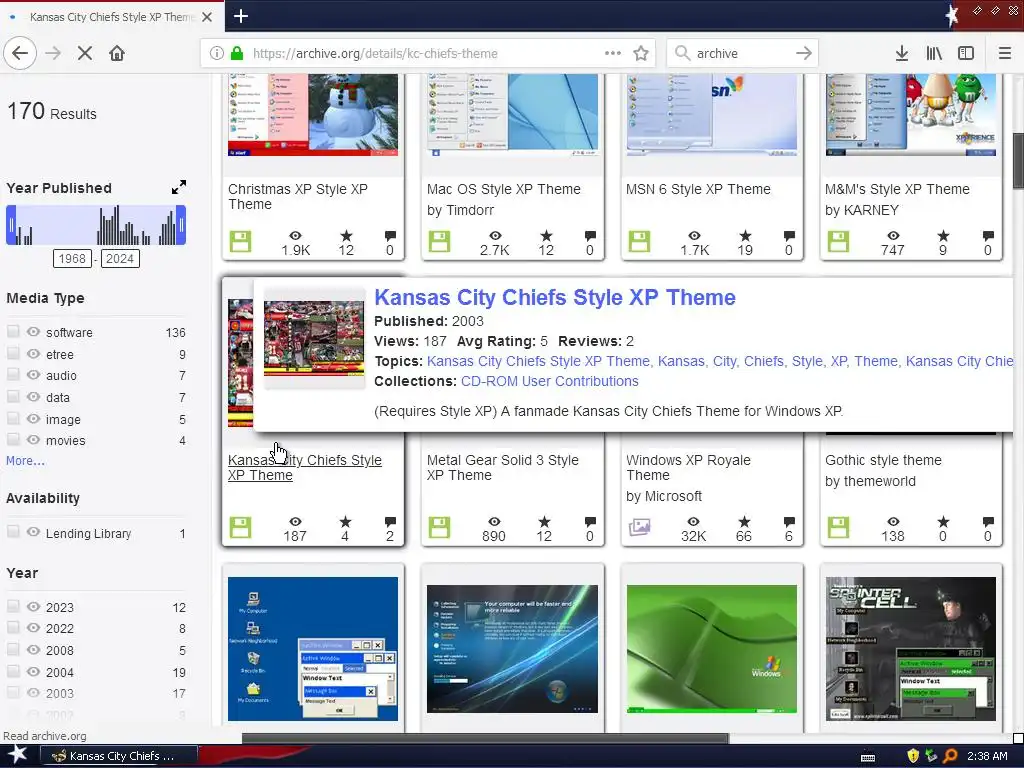Click the Splinter Cell theme thumbnail
Image resolution: width=1024 pixels, height=768 pixels.
click(x=910, y=648)
